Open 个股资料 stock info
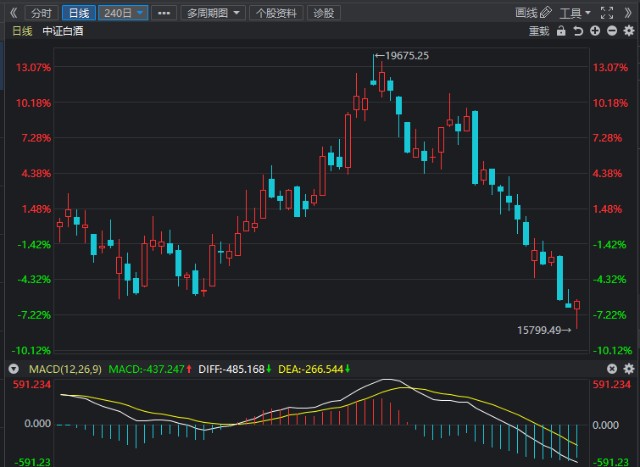640x467 pixels. [x=275, y=13]
